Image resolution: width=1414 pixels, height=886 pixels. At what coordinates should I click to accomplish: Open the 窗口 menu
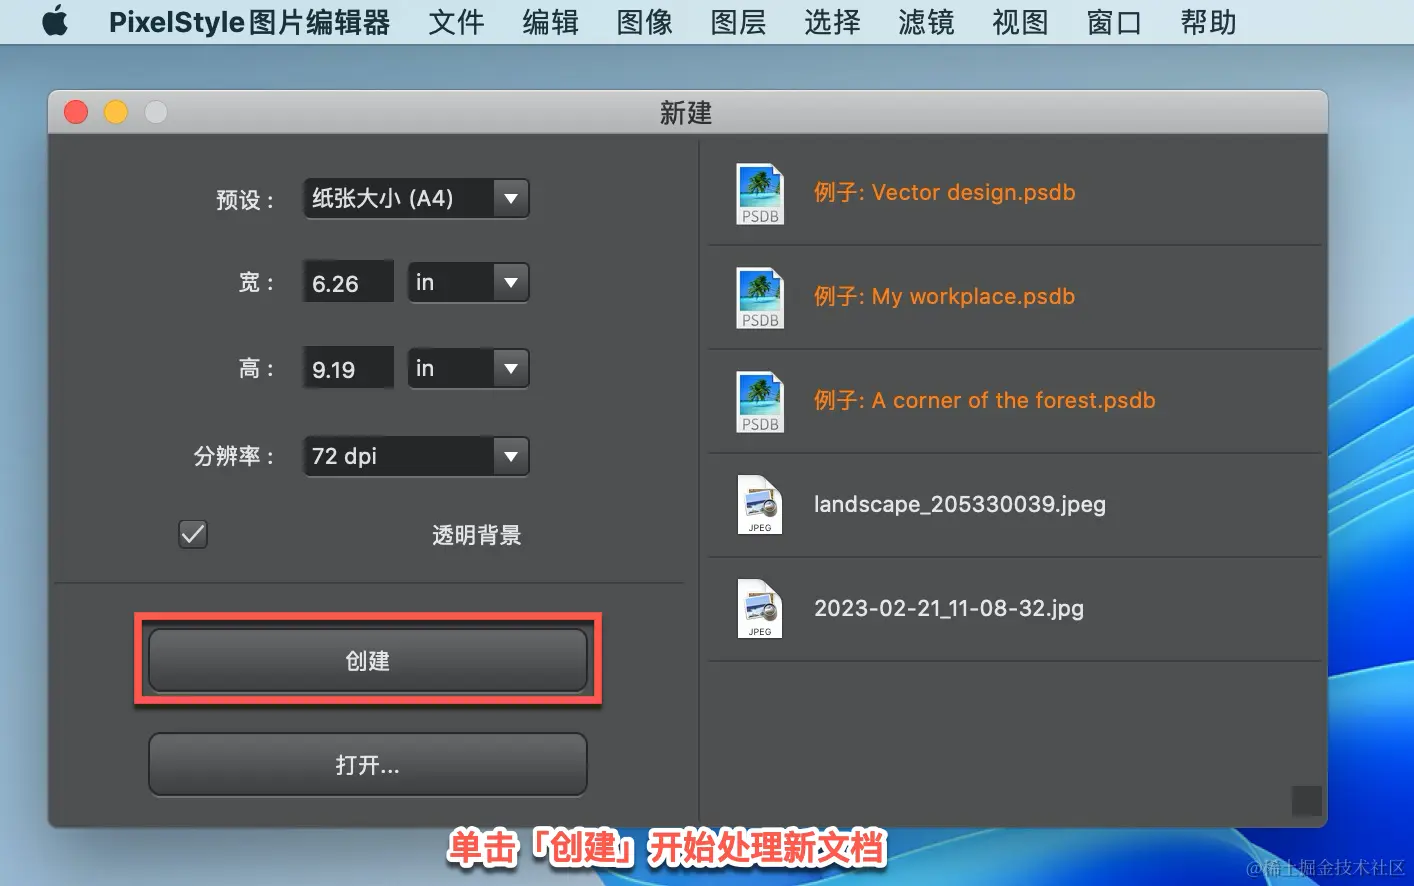coord(1114,22)
